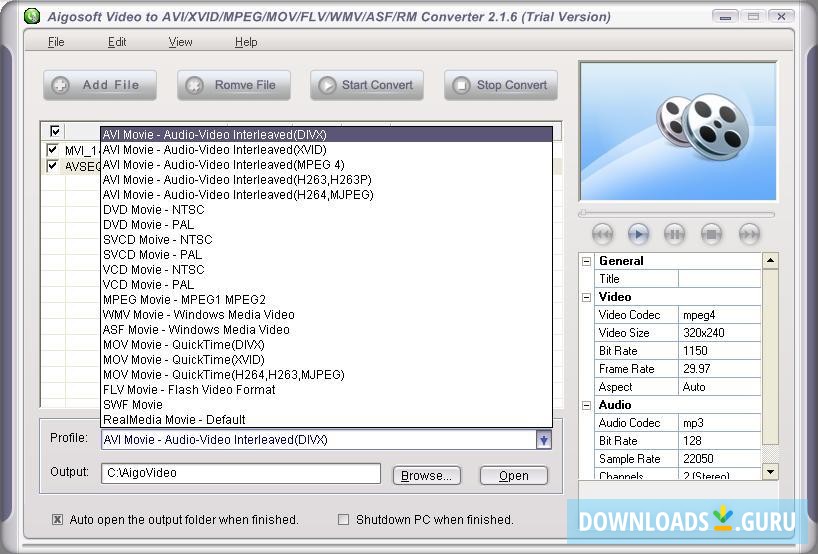This screenshot has height=554, width=818.
Task: Click properties scrollbar up arrow
Action: [771, 260]
